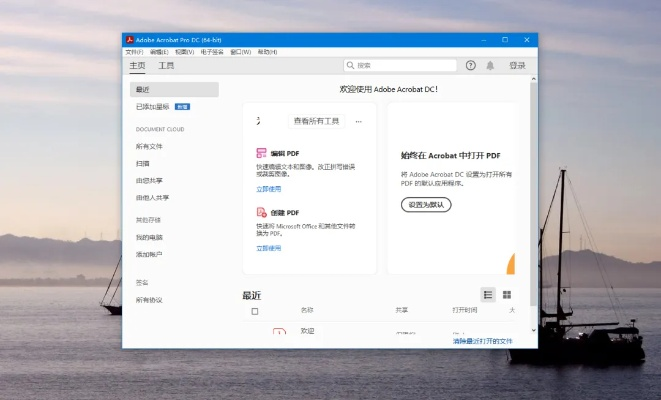Click the Adobe Acrobat title bar logo

[x=130, y=40]
